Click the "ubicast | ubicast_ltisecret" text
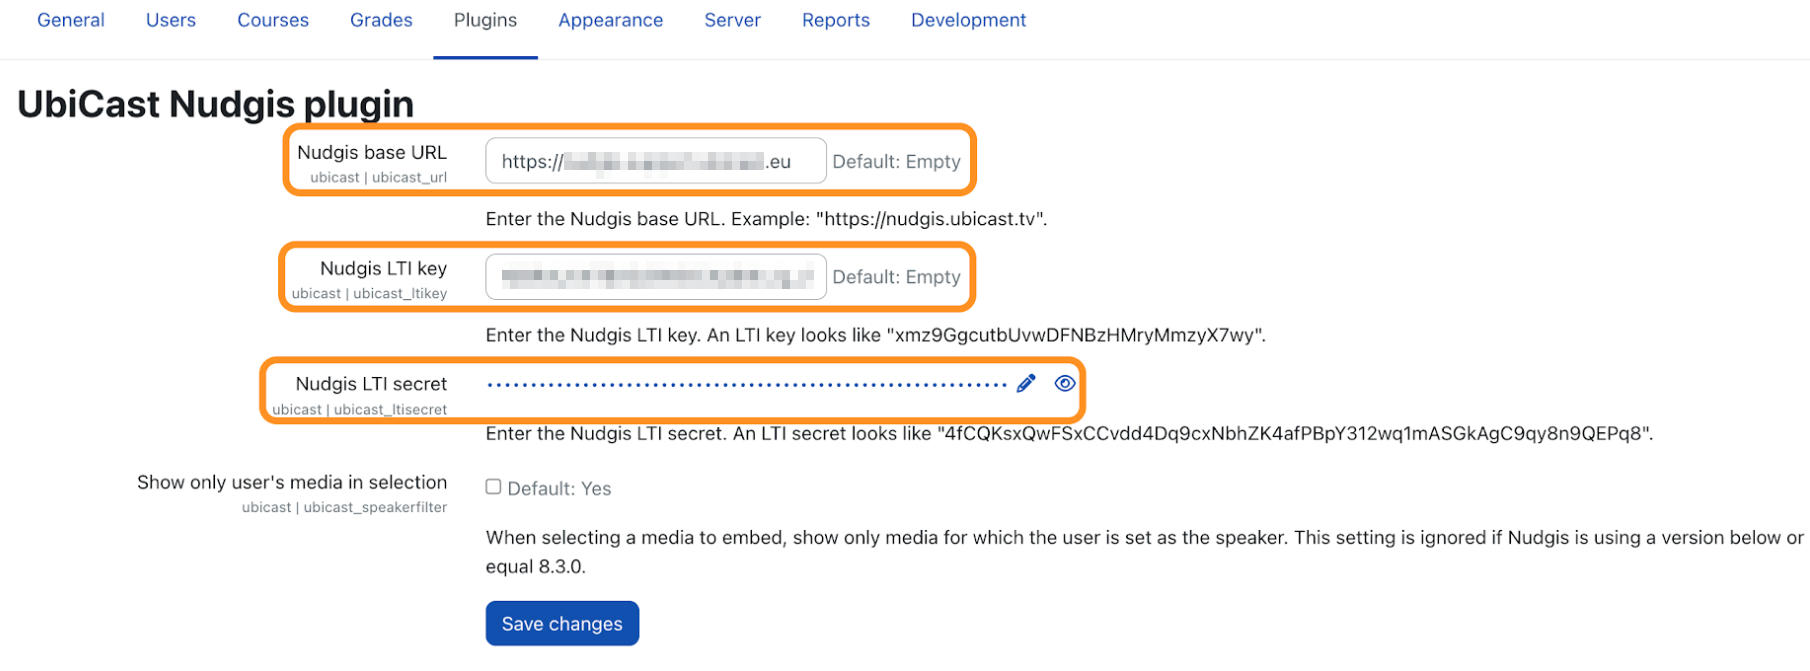The height and width of the screenshot is (671, 1810). click(x=359, y=410)
